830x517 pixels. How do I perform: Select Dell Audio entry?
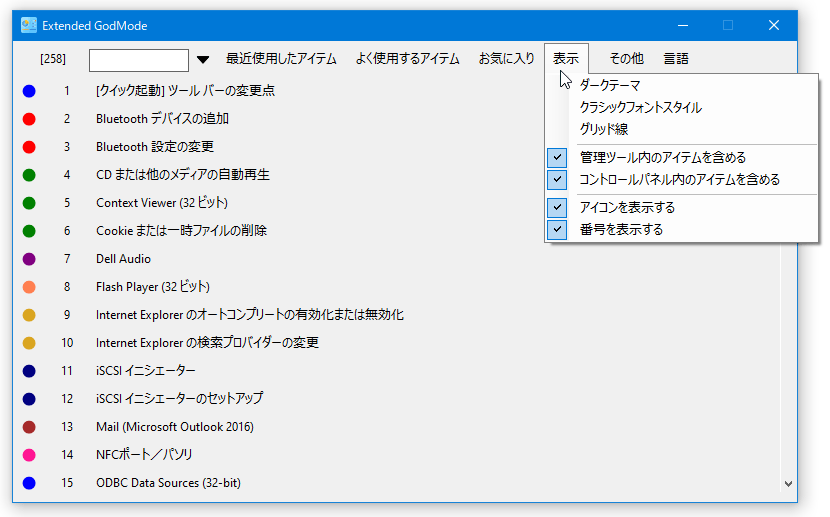point(123,259)
